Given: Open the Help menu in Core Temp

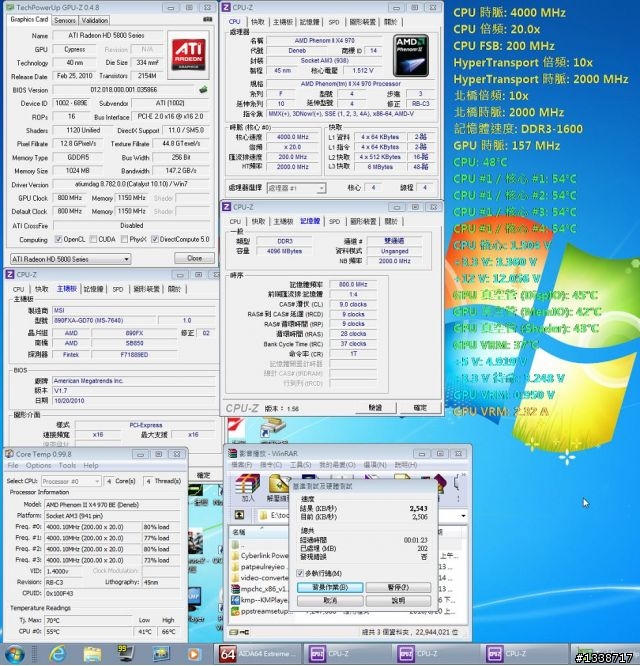Looking at the screenshot, I should (x=91, y=466).
